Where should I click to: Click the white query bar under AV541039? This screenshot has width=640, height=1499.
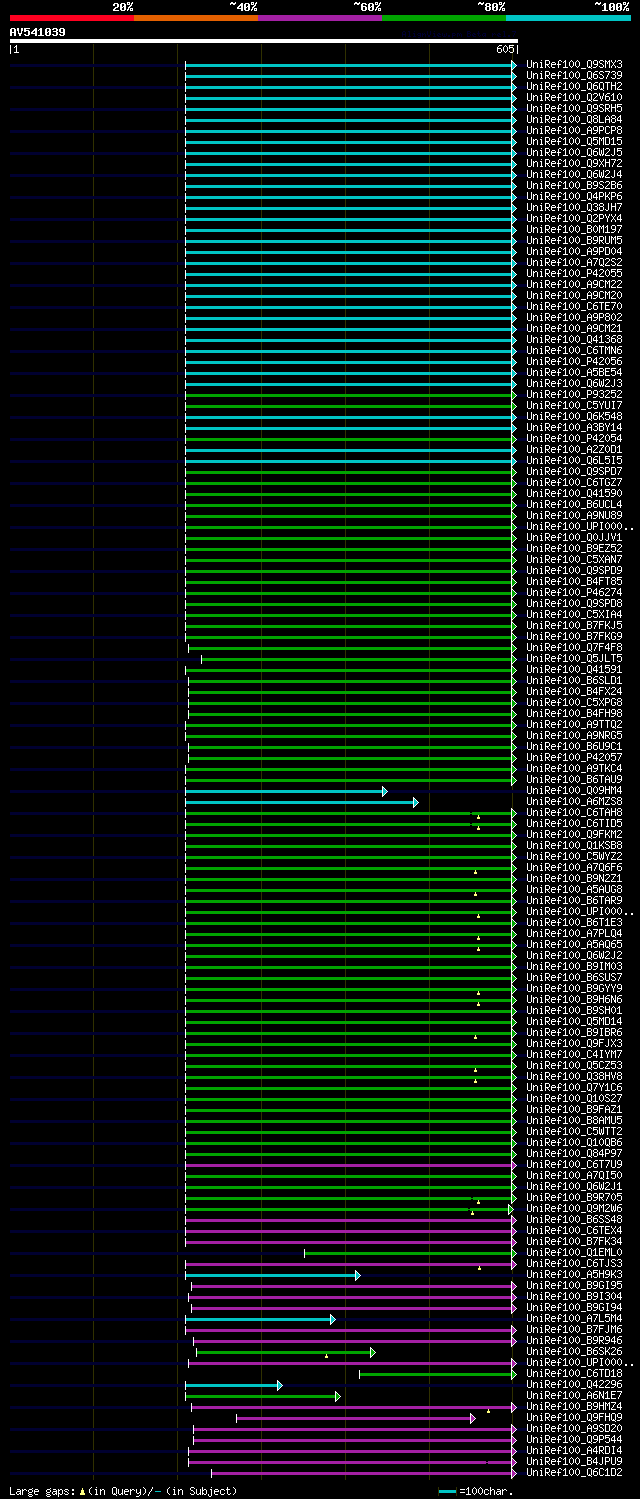pyautogui.click(x=264, y=41)
